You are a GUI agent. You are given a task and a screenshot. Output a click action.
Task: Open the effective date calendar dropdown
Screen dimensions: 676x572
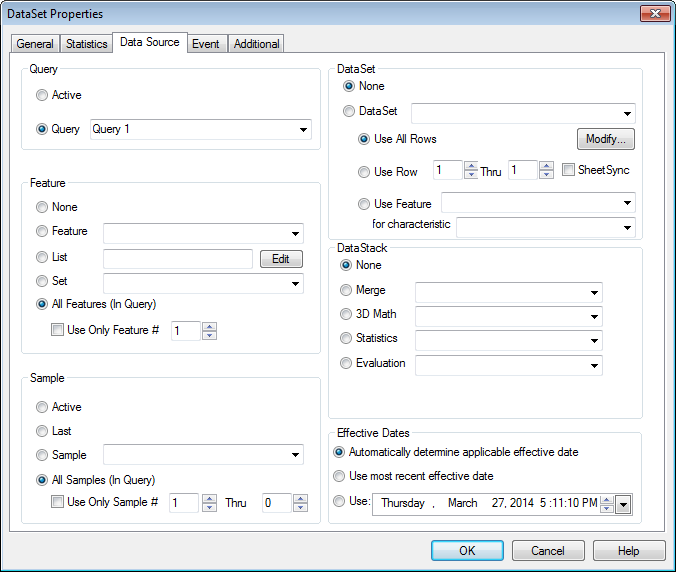[x=623, y=505]
